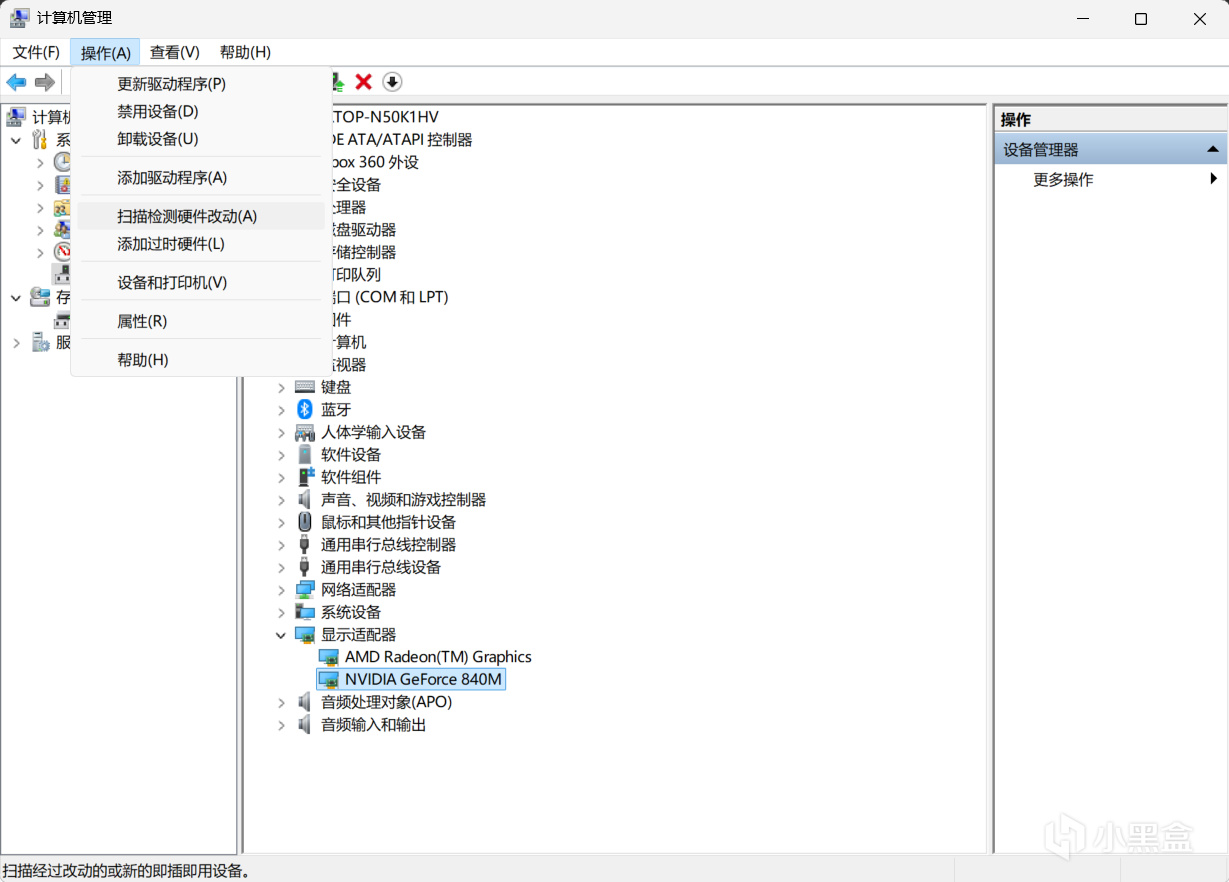Choose 设备和打印机(V) from the menu

point(200,282)
